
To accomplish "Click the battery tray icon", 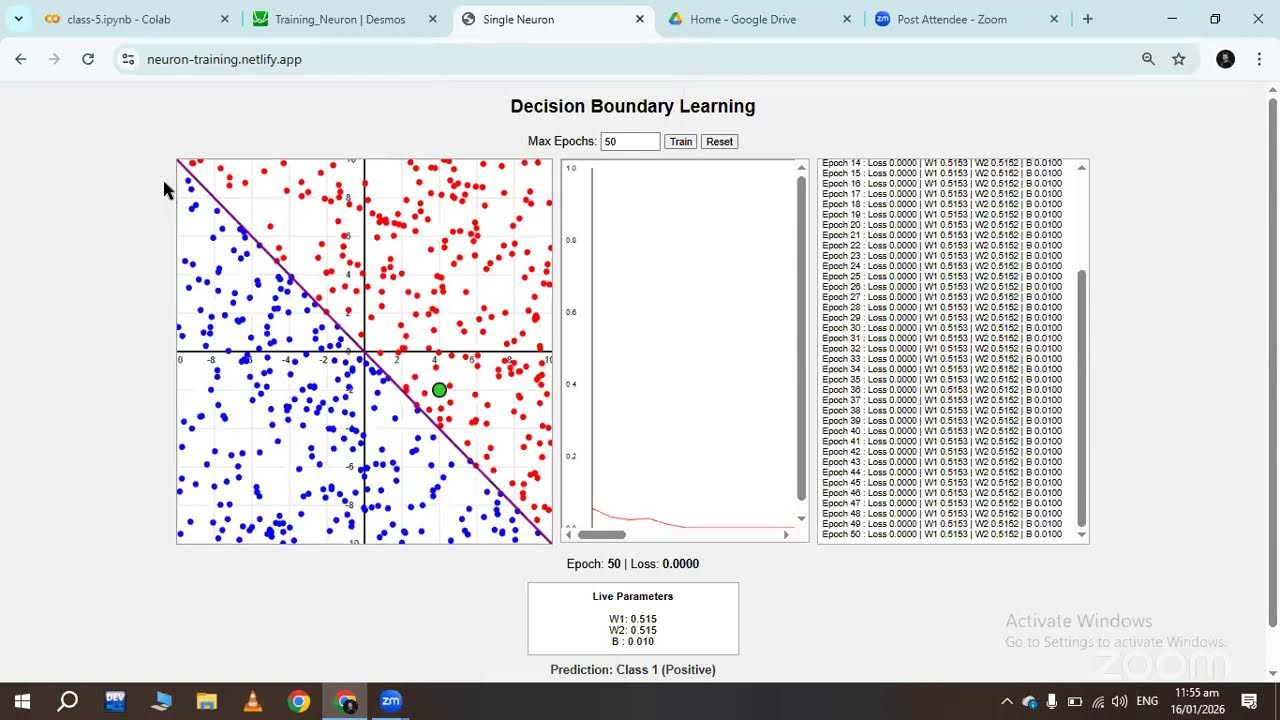I will pyautogui.click(x=1075, y=701).
